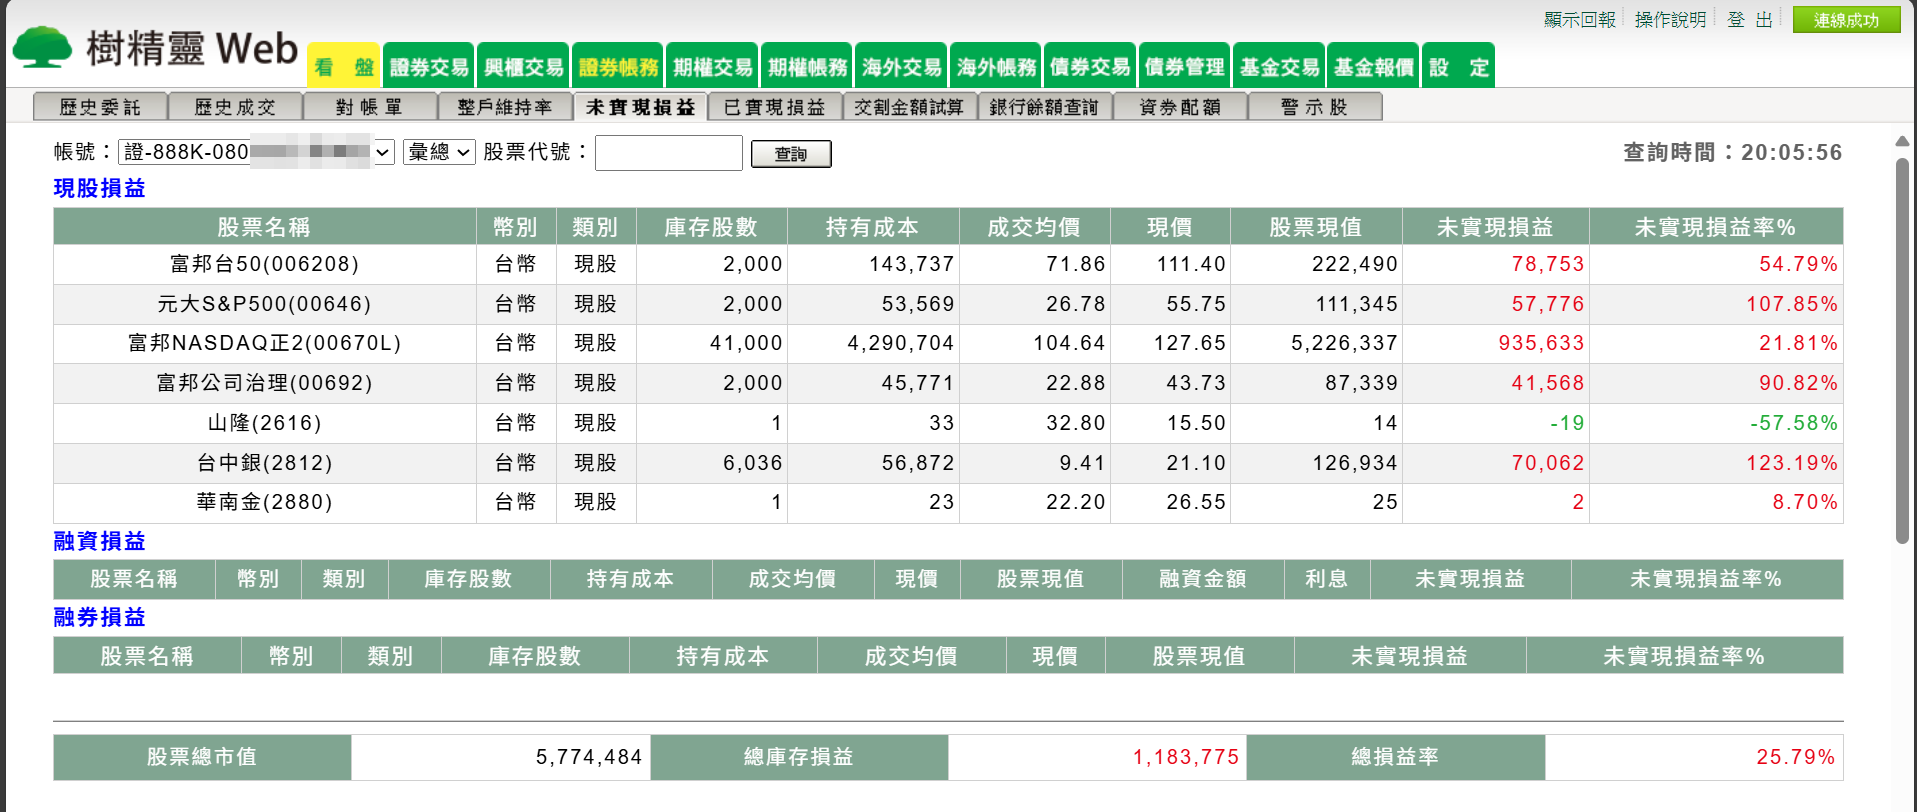Open 銀行餘額查詢 sub-tab
This screenshot has width=1917, height=812.
tap(1045, 107)
